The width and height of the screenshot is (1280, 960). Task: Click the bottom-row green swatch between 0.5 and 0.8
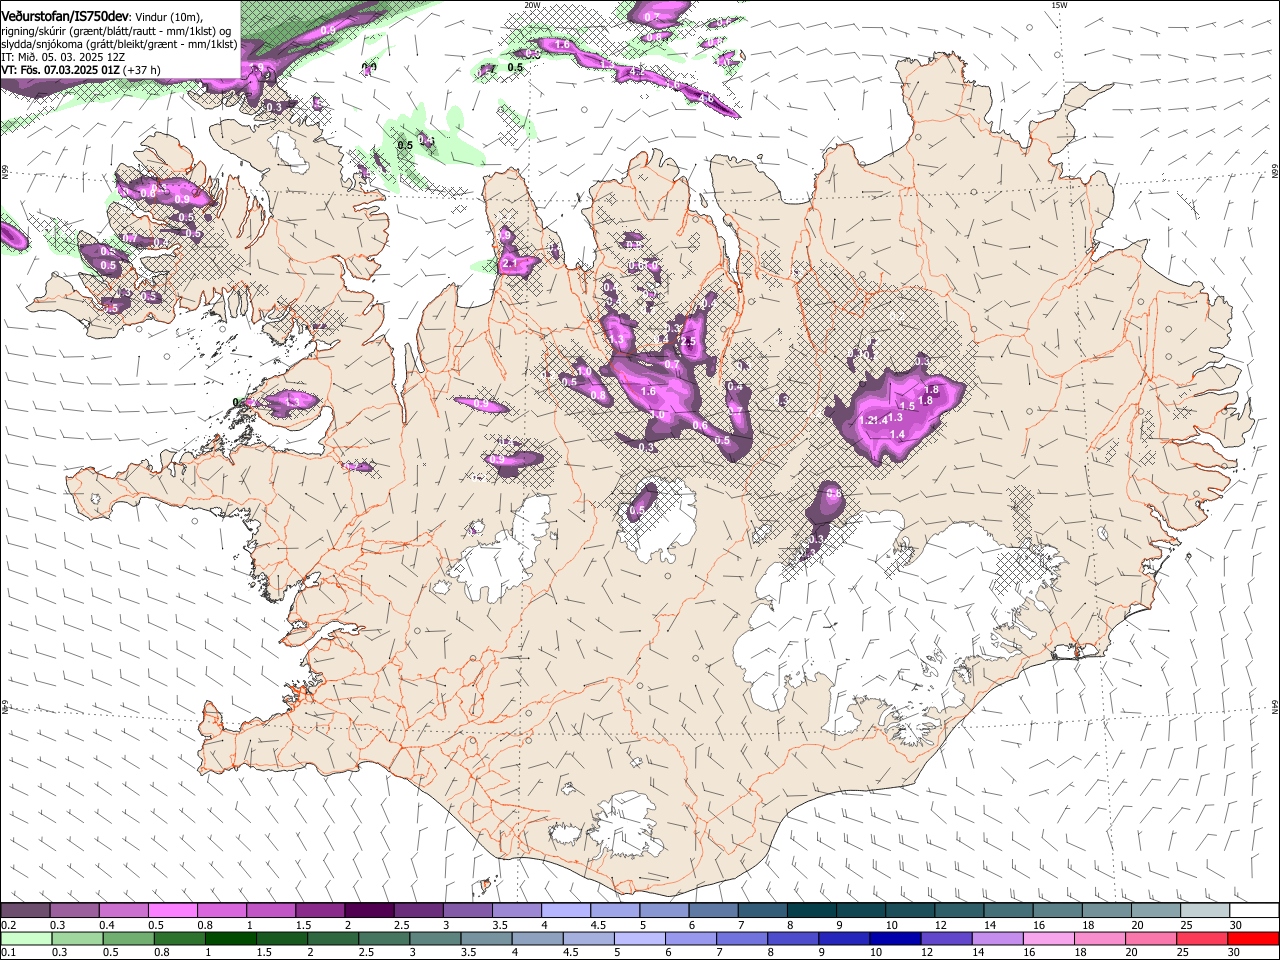129,938
